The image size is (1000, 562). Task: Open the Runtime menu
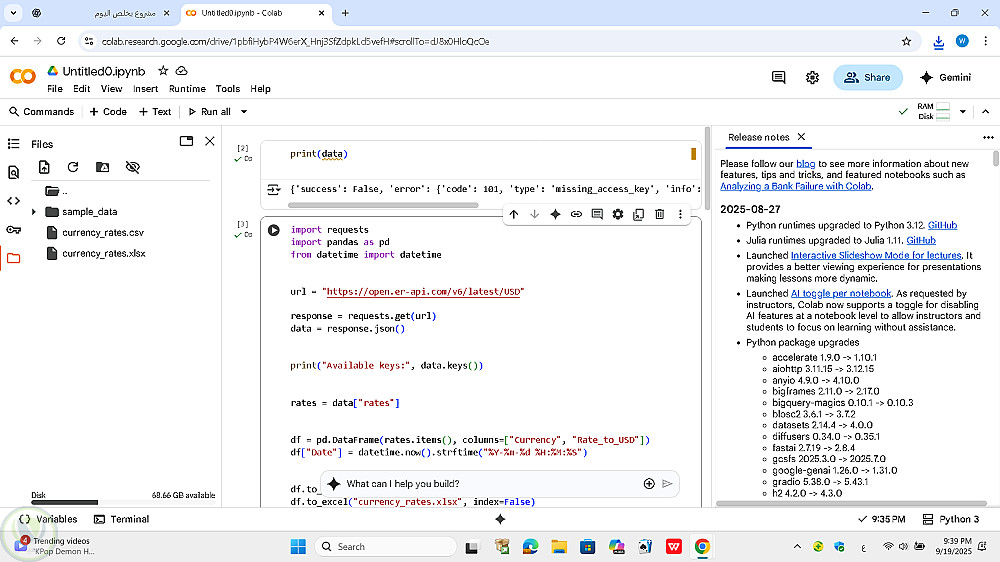coord(187,89)
